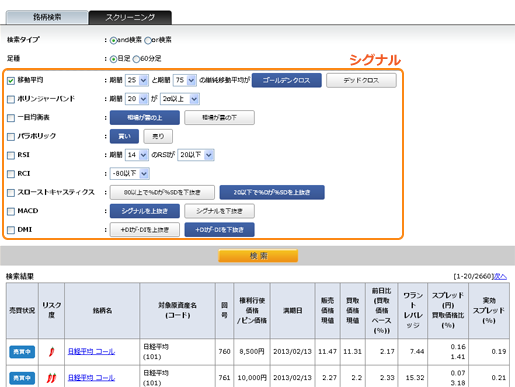Choose the 相場が雲の上 button
This screenshot has height=387, width=515.
(x=145, y=118)
